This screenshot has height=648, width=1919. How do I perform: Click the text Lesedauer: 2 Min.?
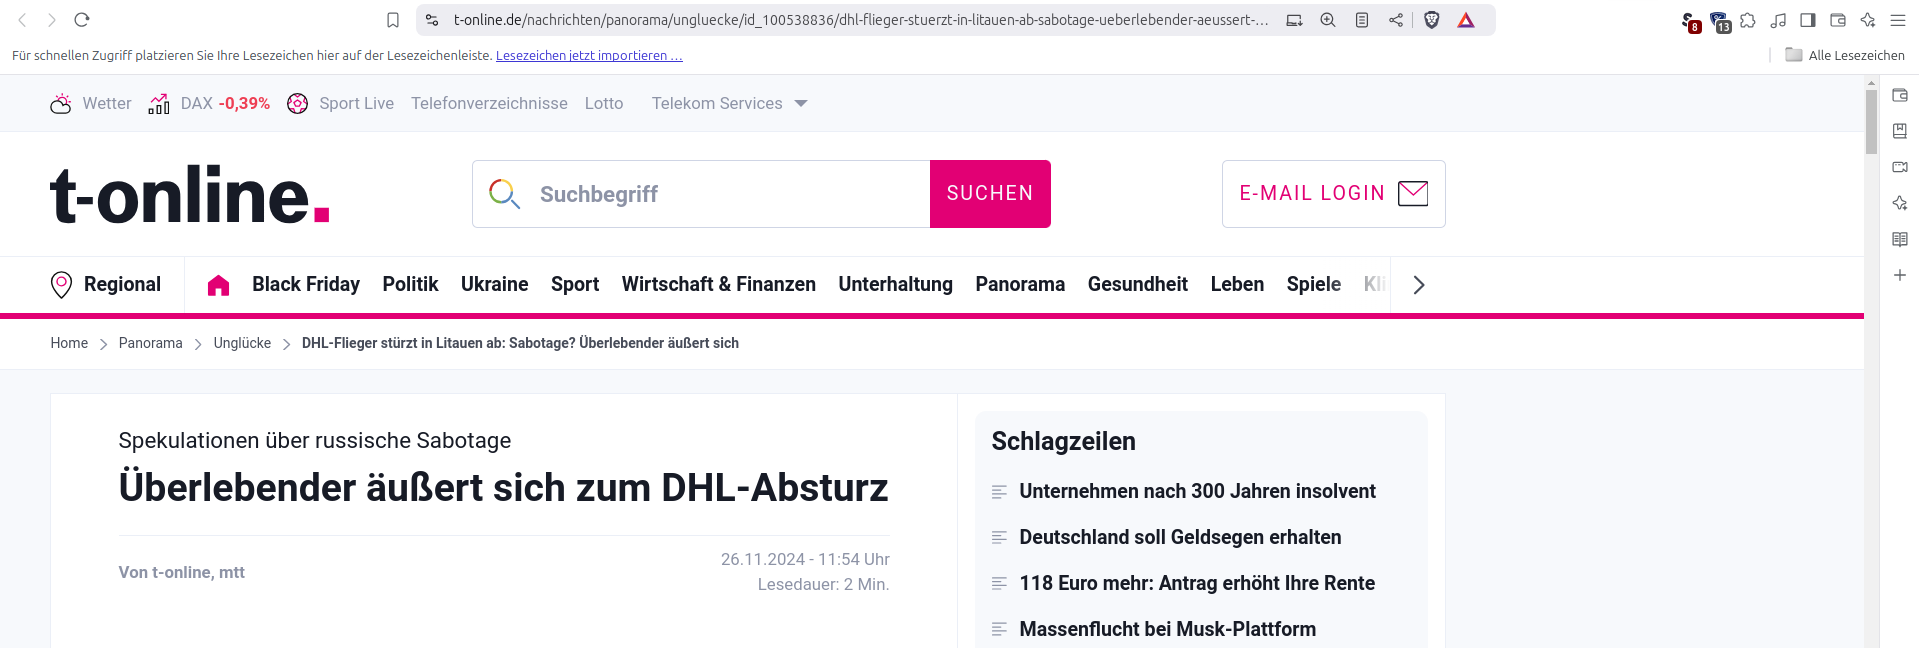pyautogui.click(x=823, y=584)
